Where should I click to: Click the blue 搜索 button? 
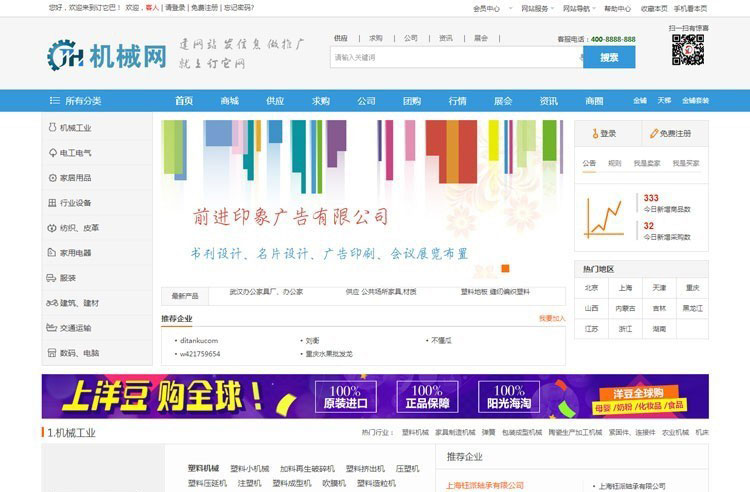coord(609,57)
